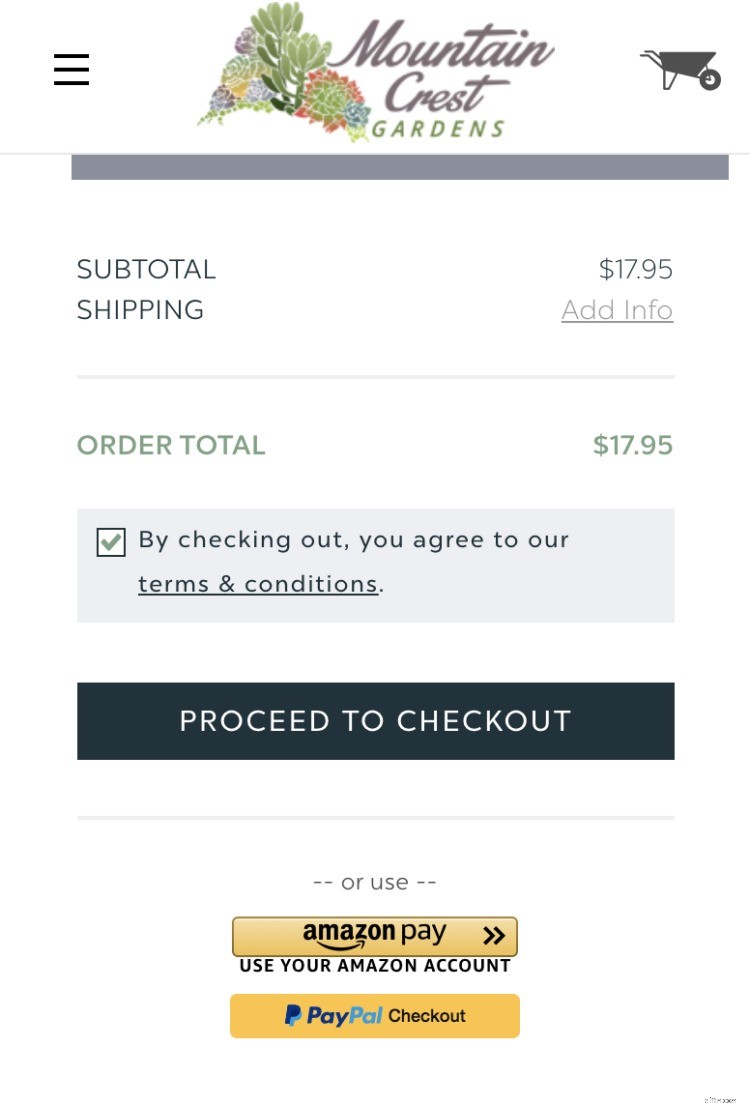Open the terms & conditions page
The width and height of the screenshot is (750, 1106).
click(258, 583)
